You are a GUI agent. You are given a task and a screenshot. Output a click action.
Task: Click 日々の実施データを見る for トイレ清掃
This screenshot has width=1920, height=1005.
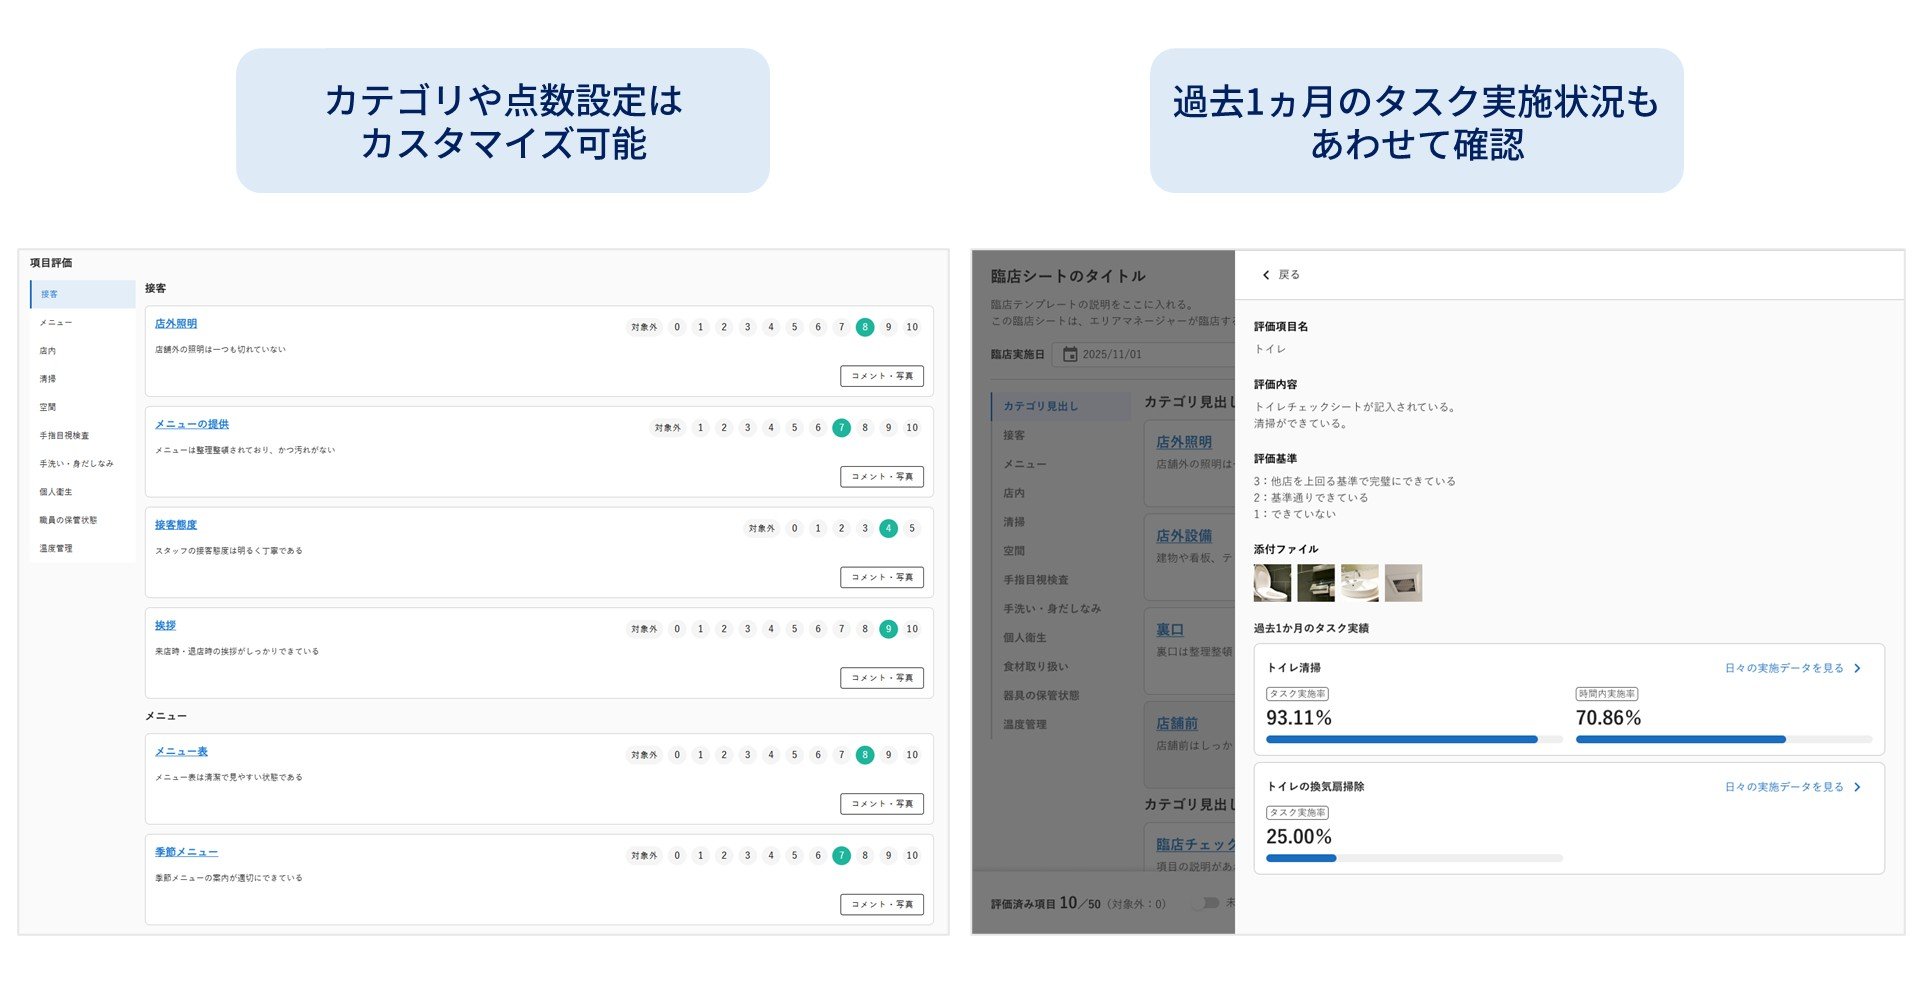click(x=1785, y=668)
